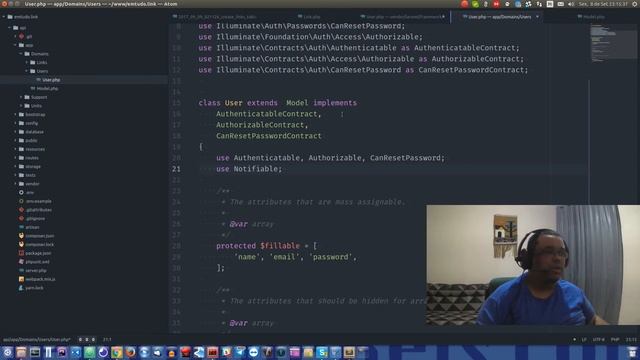The height and width of the screenshot is (360, 640).
Task: Open Google Chrome from the dock
Action: (116, 352)
